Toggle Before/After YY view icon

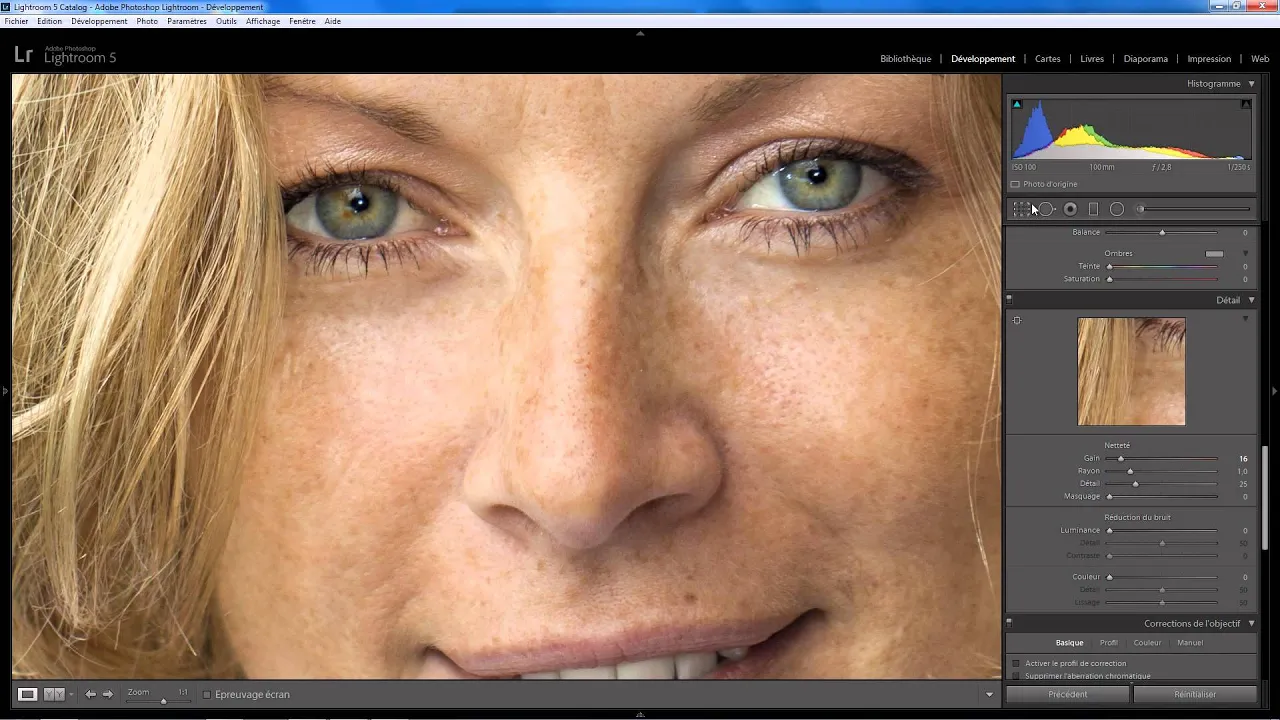coord(54,694)
